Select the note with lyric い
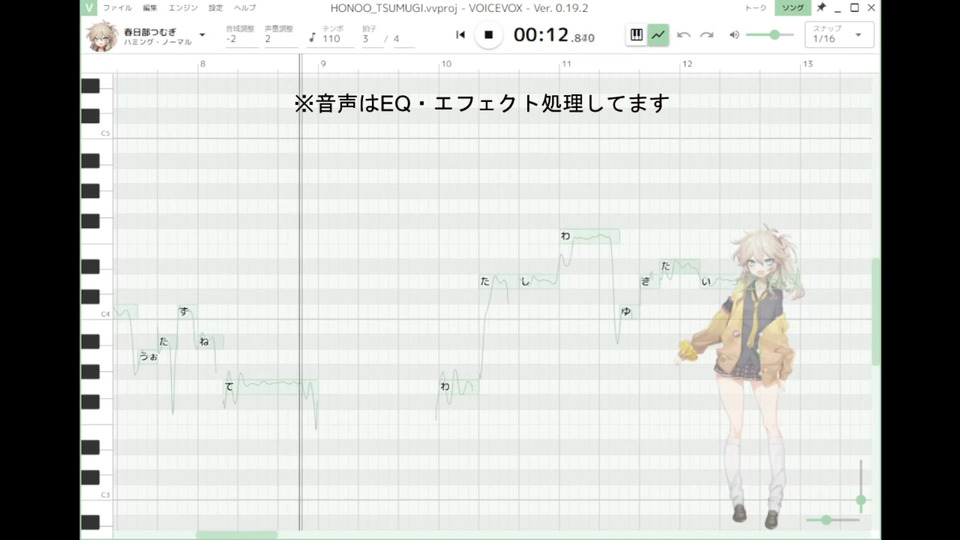The height and width of the screenshot is (540, 960). coord(720,281)
